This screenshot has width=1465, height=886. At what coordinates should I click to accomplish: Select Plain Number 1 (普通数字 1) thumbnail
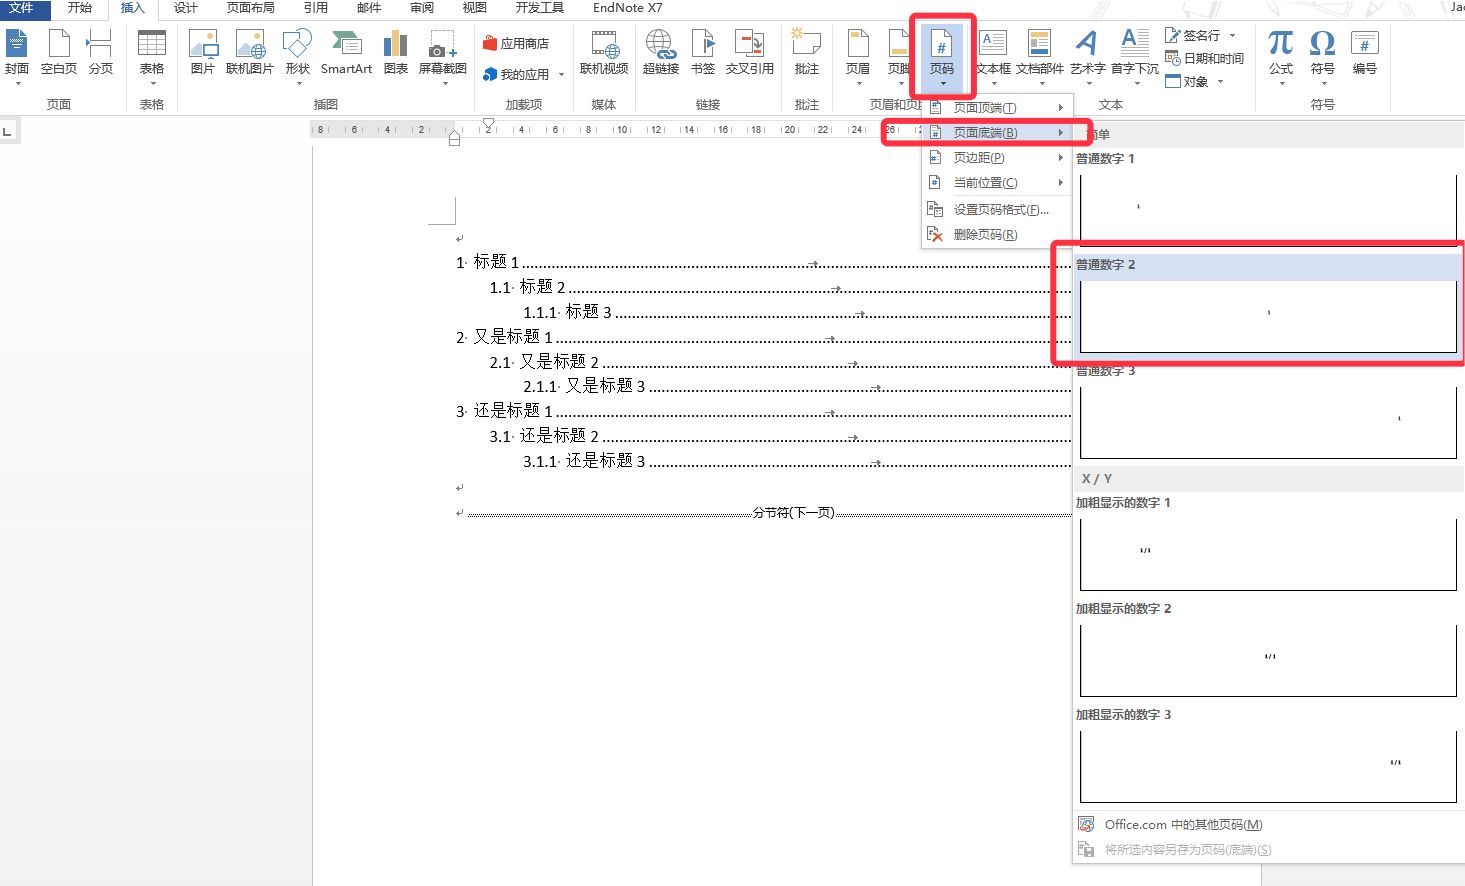[x=1268, y=210]
